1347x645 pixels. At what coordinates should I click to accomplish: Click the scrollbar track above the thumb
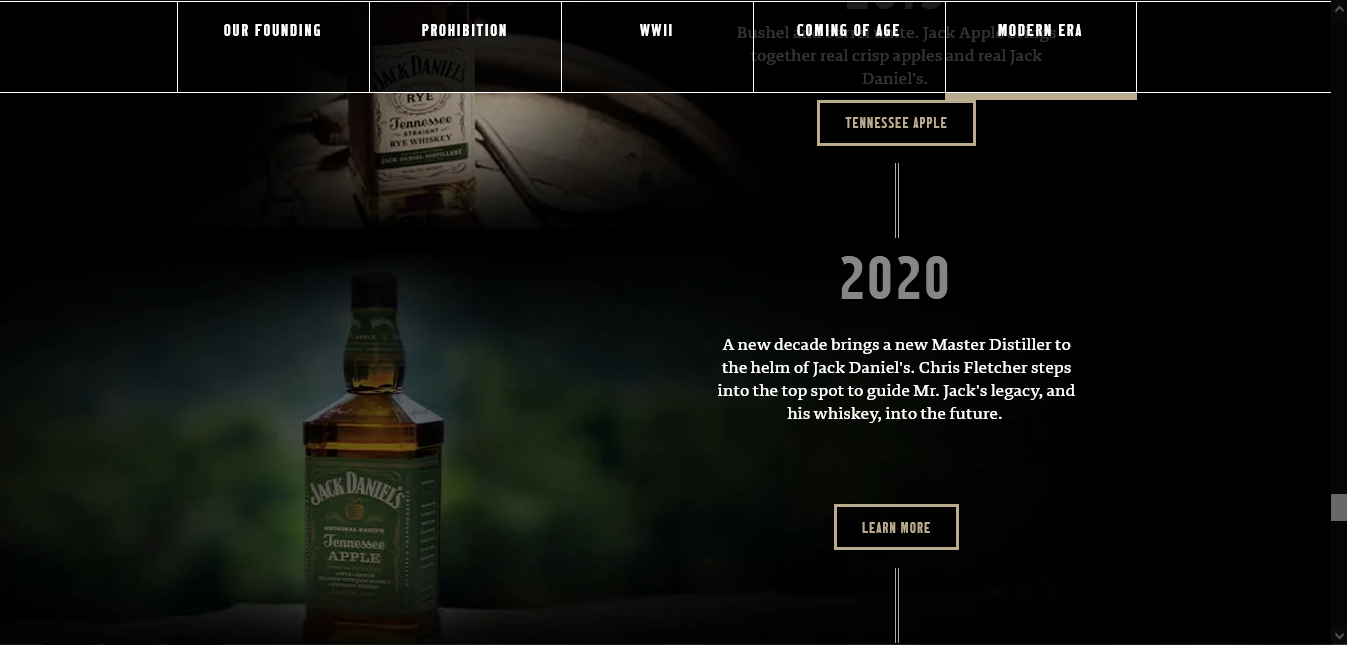(1339, 250)
